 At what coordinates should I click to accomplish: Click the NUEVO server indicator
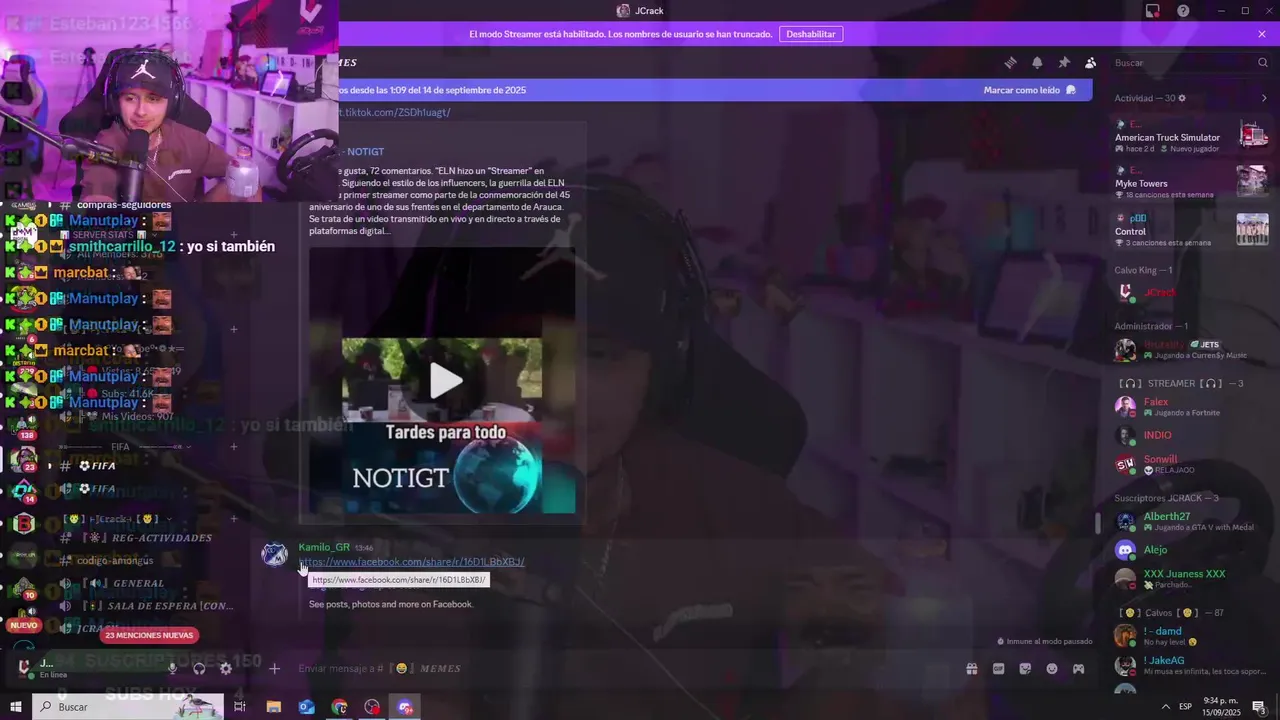point(23,626)
